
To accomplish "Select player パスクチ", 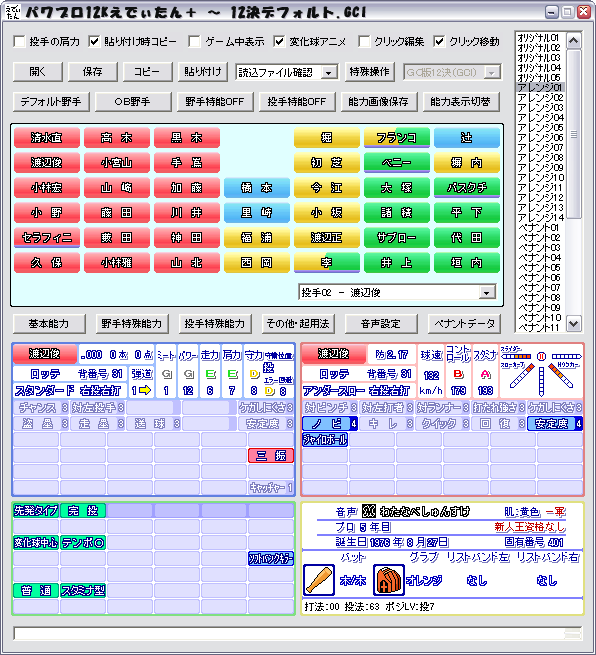I will (467, 188).
